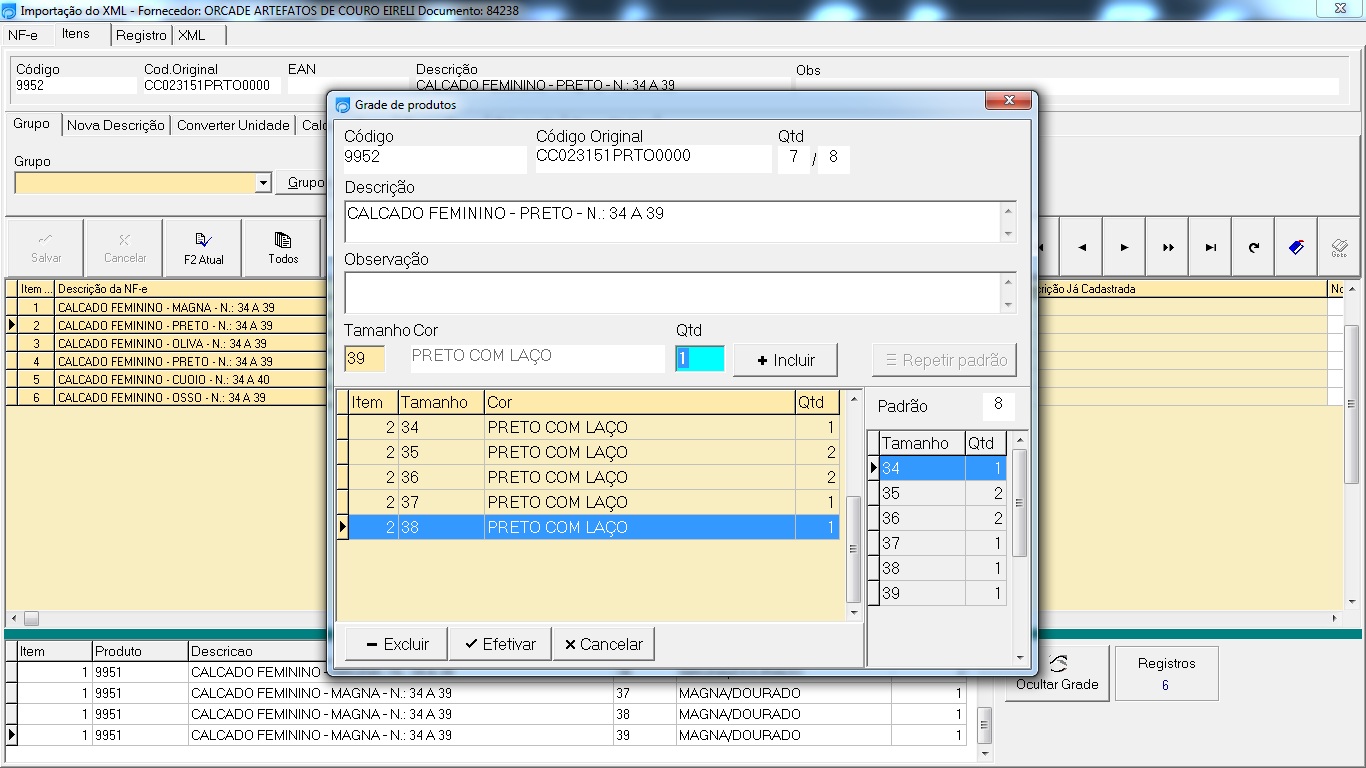Click the Padrão value field
This screenshot has height=768, width=1366.
coord(999,406)
